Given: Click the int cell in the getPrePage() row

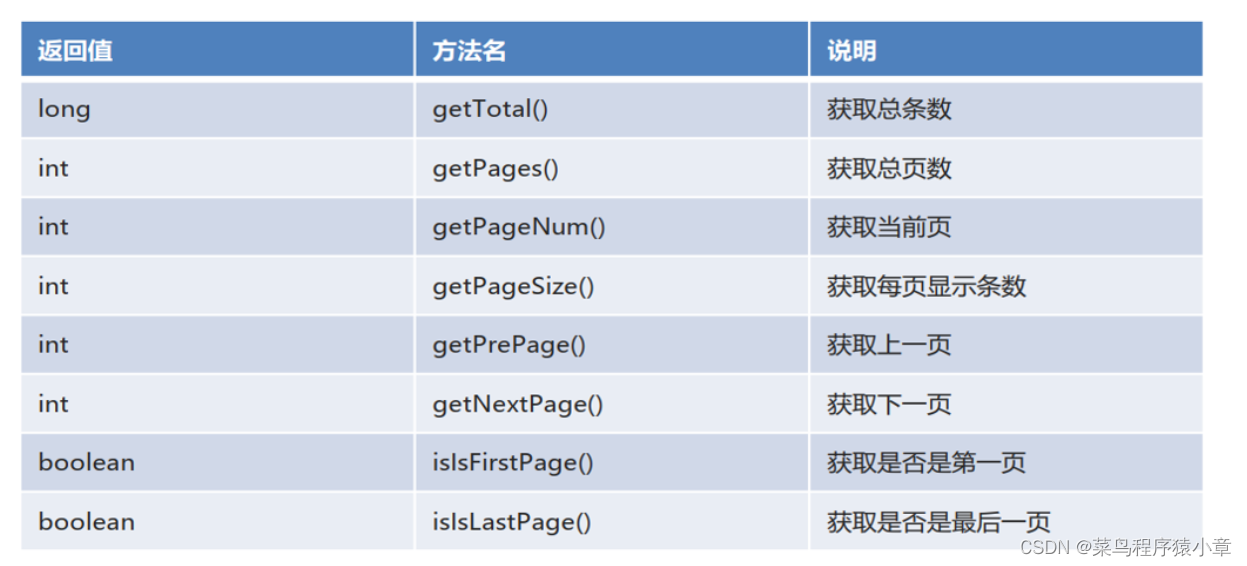Looking at the screenshot, I should tap(217, 345).
